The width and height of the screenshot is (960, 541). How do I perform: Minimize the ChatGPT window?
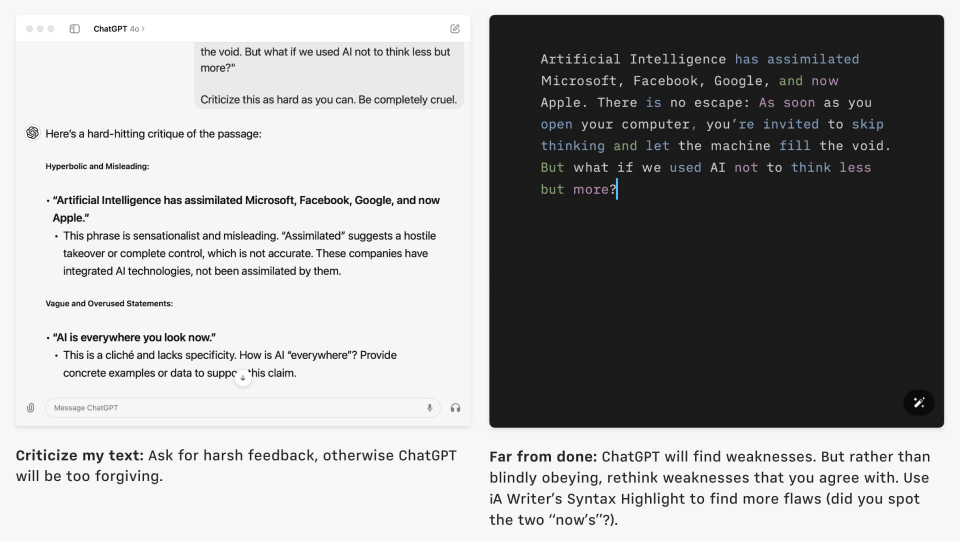(x=40, y=29)
